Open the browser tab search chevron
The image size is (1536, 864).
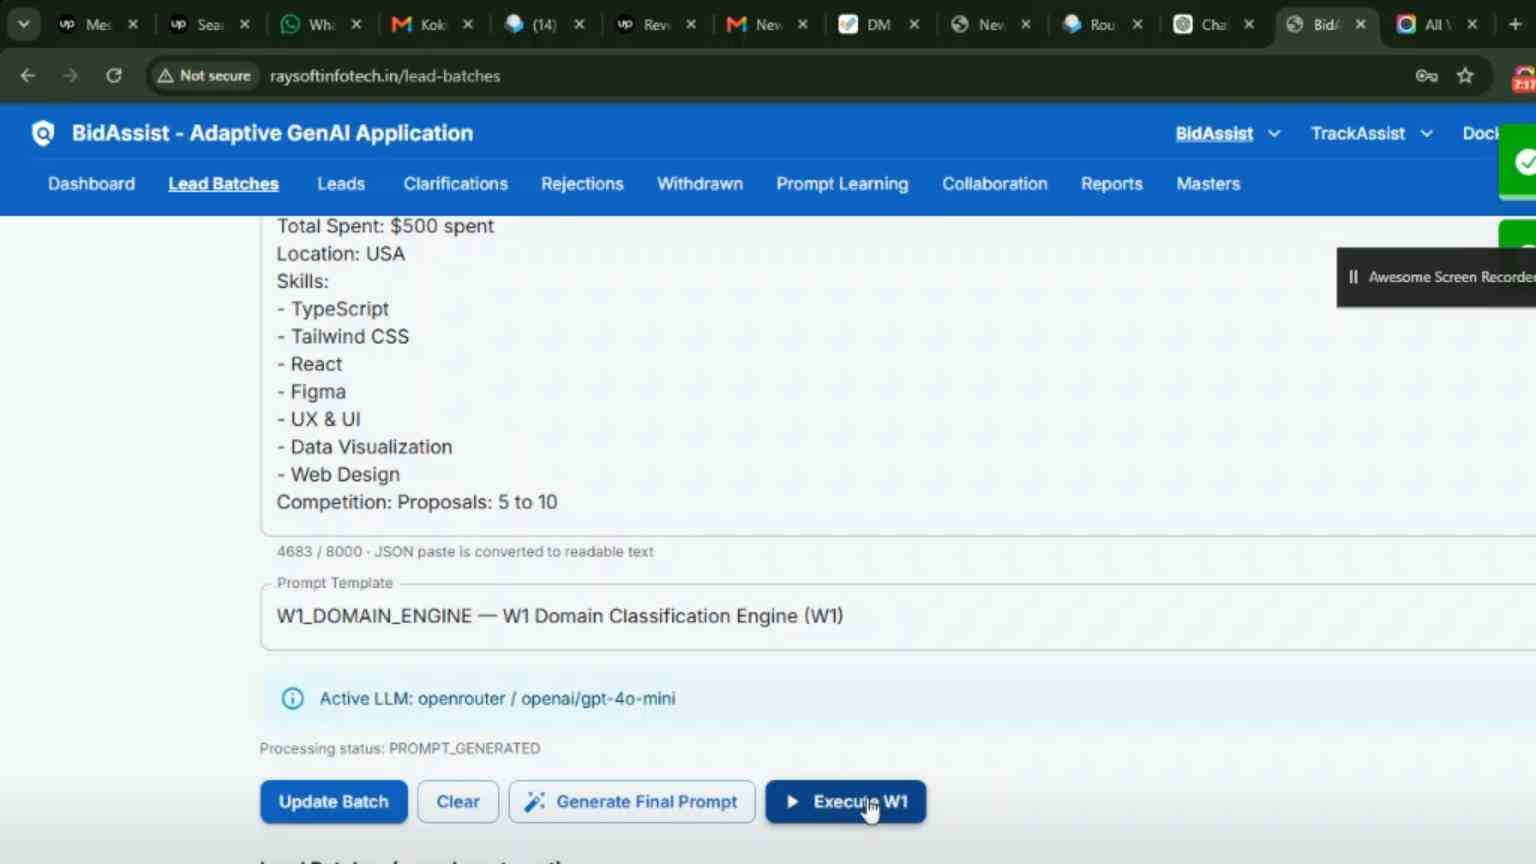click(x=23, y=24)
